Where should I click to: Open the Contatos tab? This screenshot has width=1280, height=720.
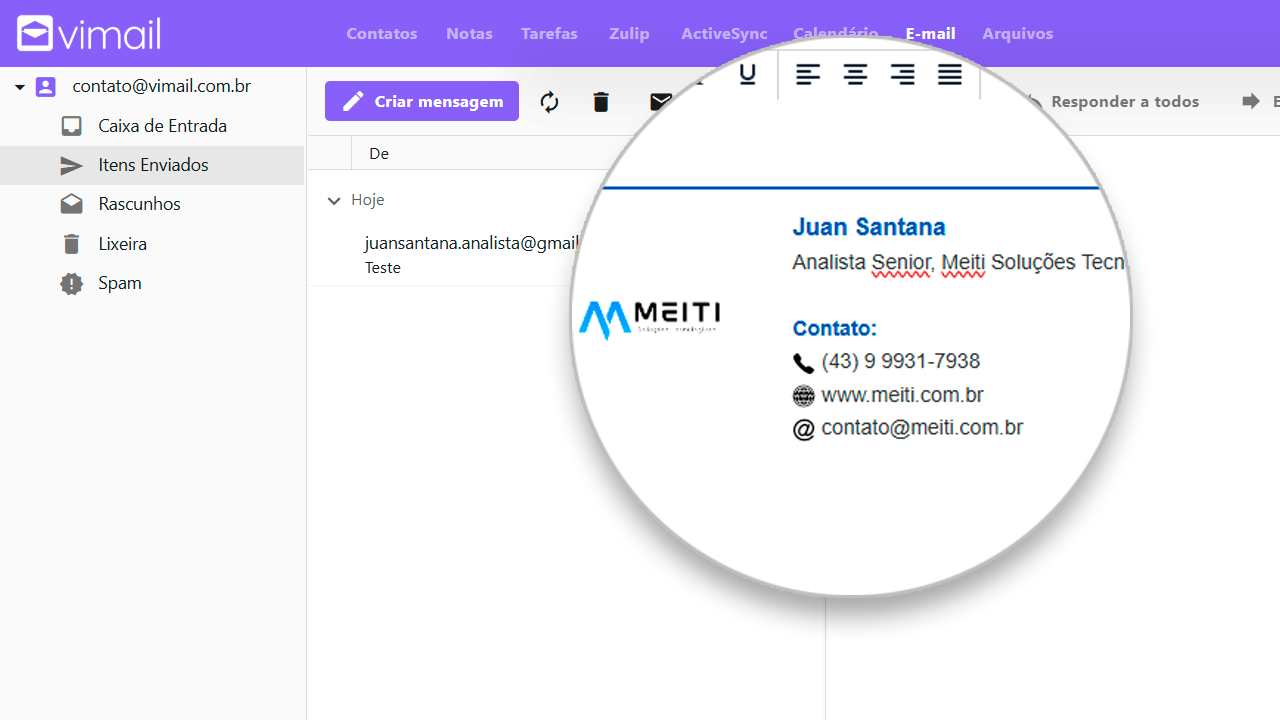[x=382, y=34]
